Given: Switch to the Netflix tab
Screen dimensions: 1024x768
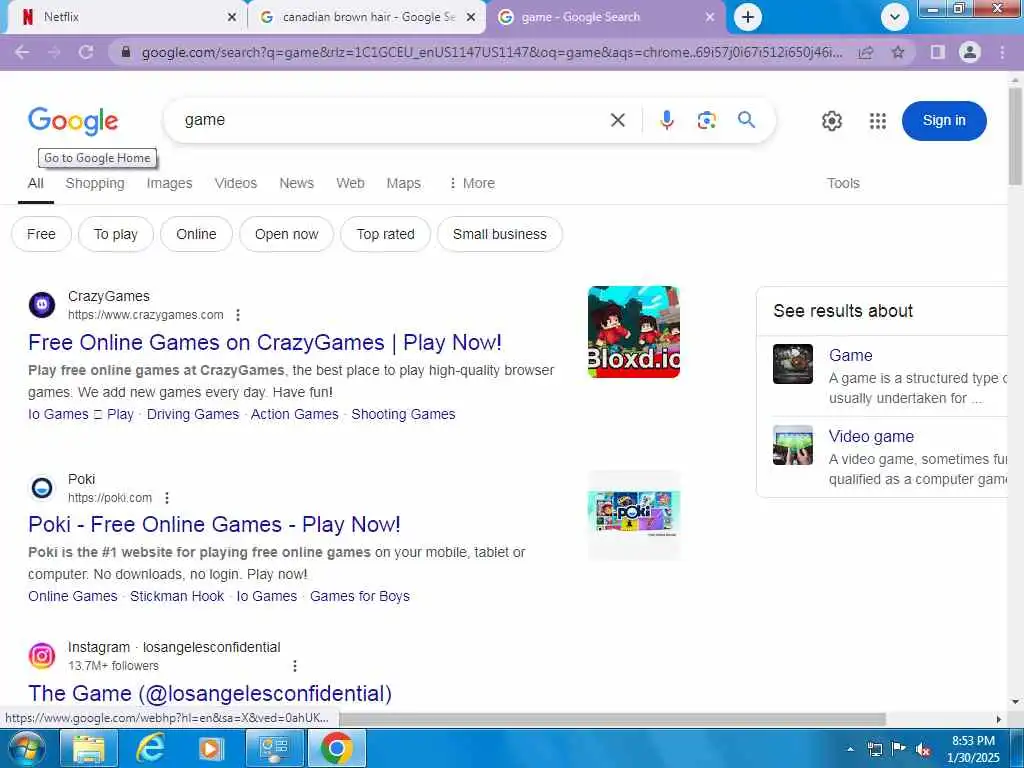Looking at the screenshot, I should tap(124, 17).
